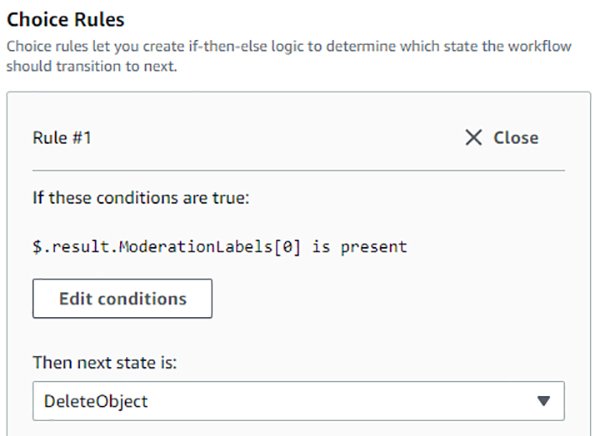Click the DeleteObject text in the selector
Screen dimensions: 600x436
coord(96,401)
